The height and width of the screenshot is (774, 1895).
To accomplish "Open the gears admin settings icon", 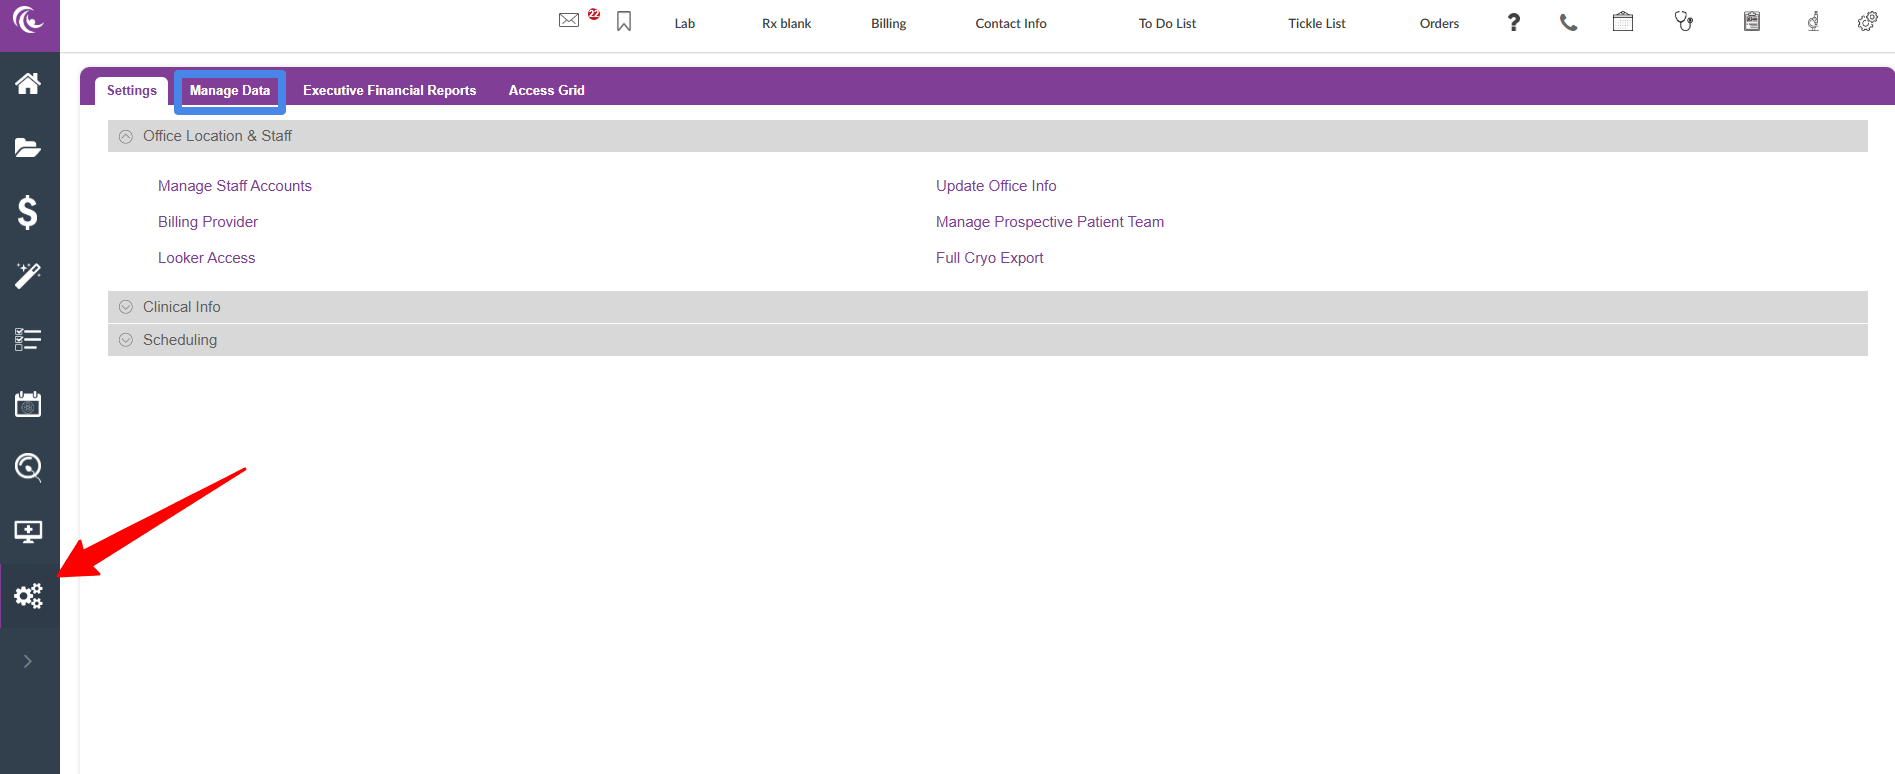I will click(x=28, y=596).
